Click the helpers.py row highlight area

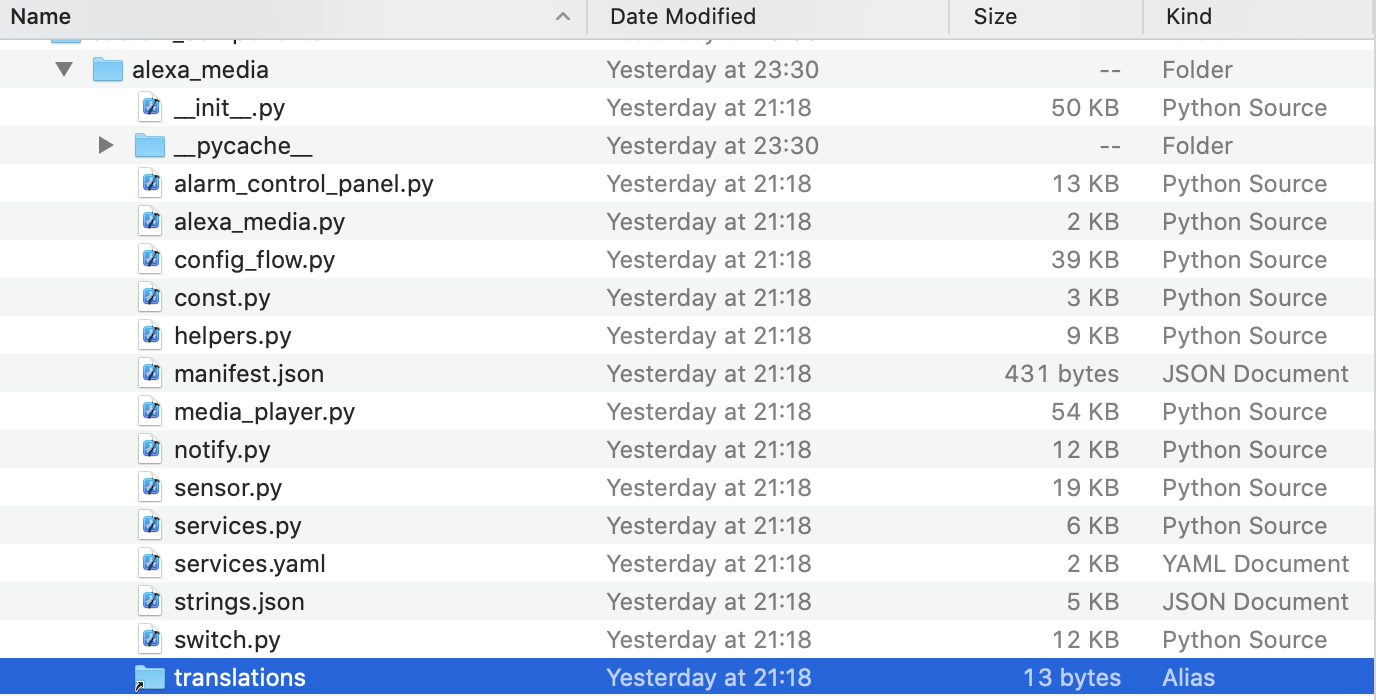click(400, 335)
